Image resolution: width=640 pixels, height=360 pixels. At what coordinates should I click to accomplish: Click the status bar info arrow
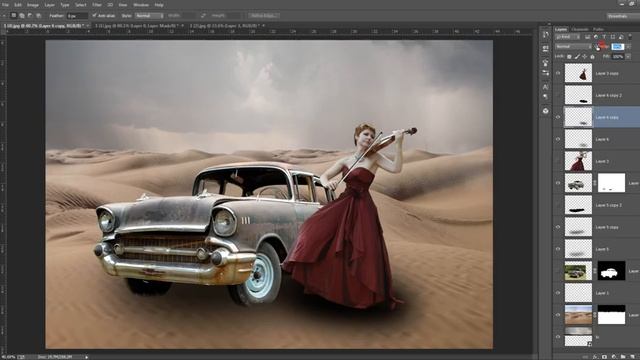pyautogui.click(x=87, y=357)
